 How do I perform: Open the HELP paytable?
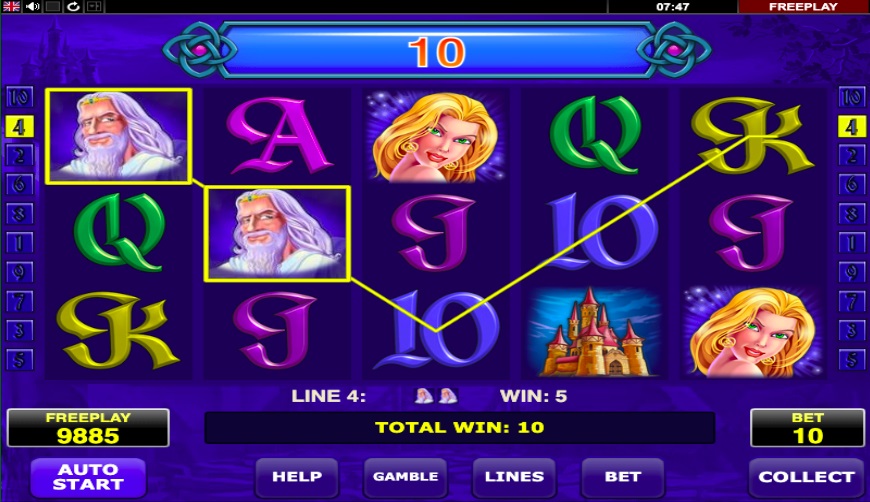297,476
